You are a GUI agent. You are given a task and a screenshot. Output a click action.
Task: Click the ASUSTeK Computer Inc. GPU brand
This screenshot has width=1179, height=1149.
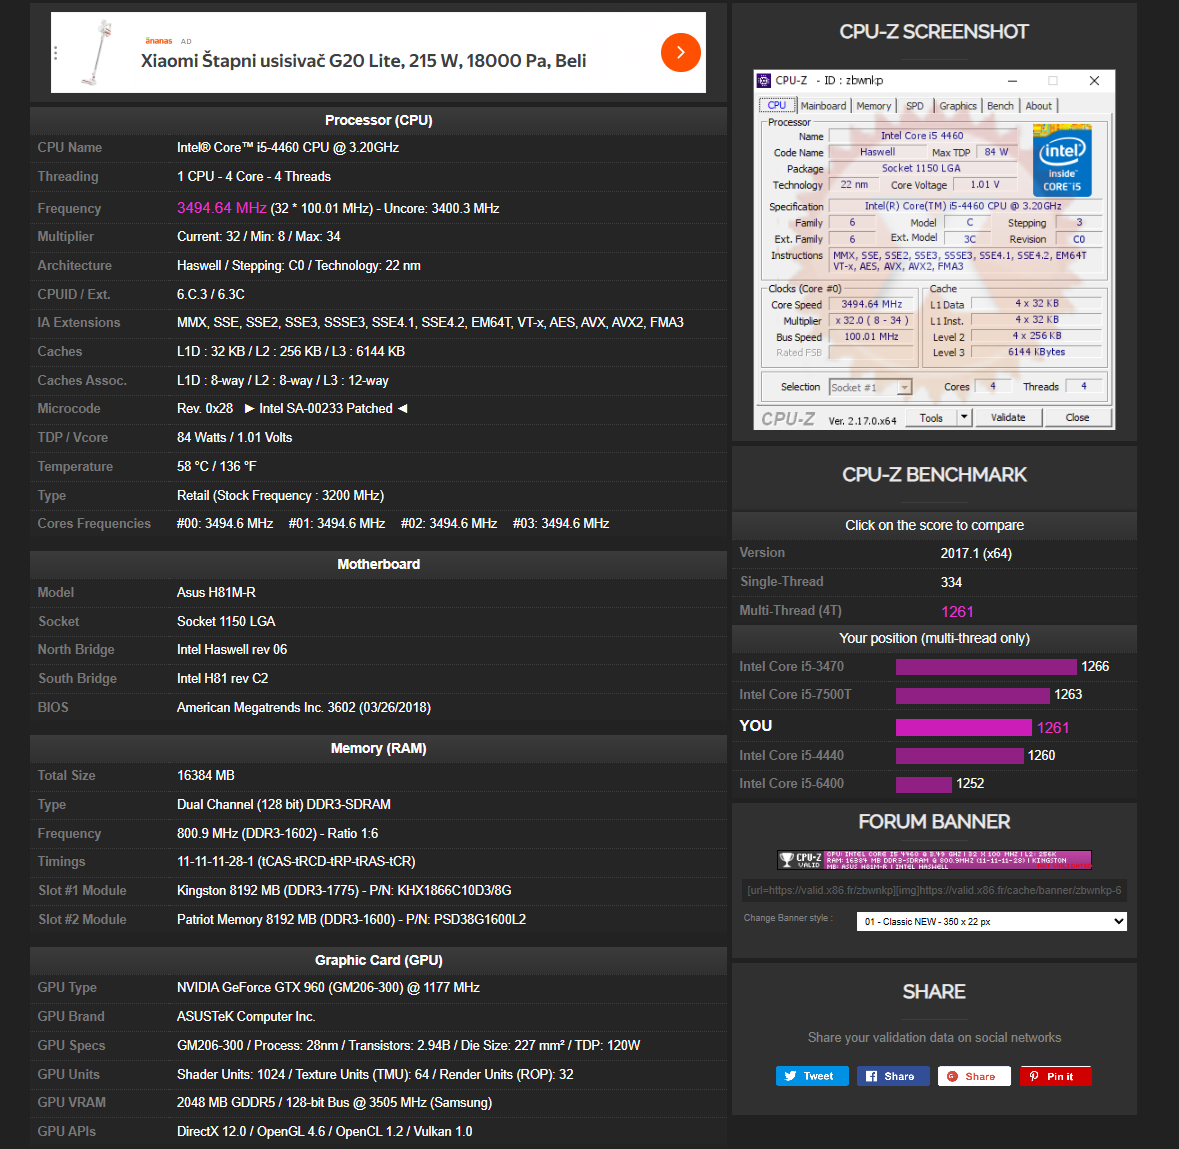click(246, 1017)
